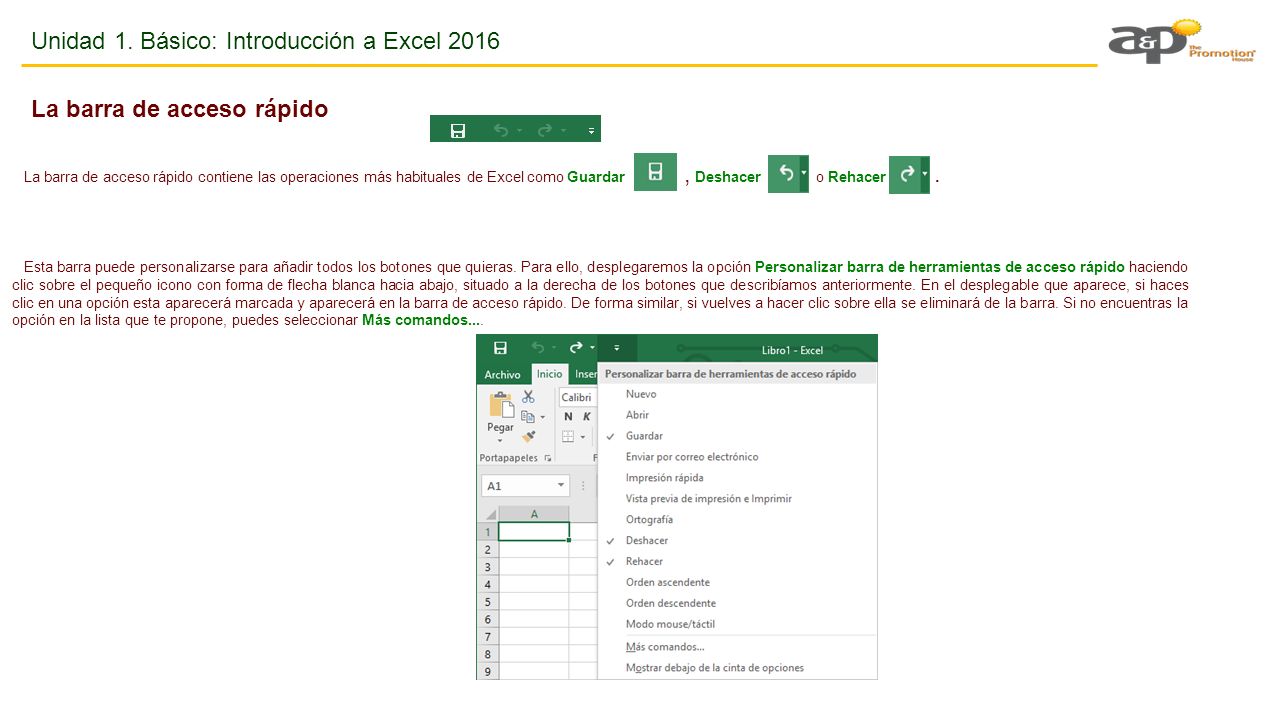This screenshot has width=1280, height=720.
Task: Enable the Orden descendente option
Action: pos(737,604)
